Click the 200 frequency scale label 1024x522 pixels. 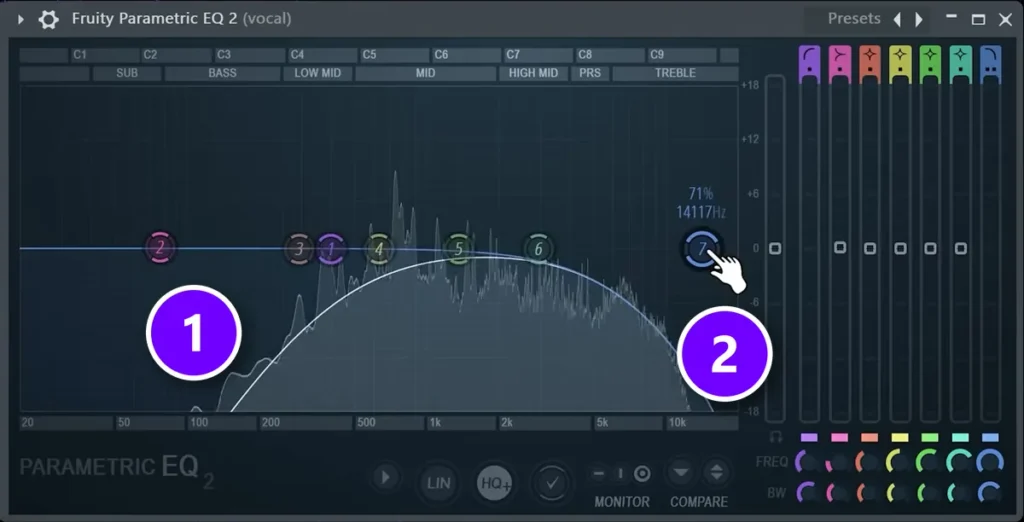[x=270, y=423]
